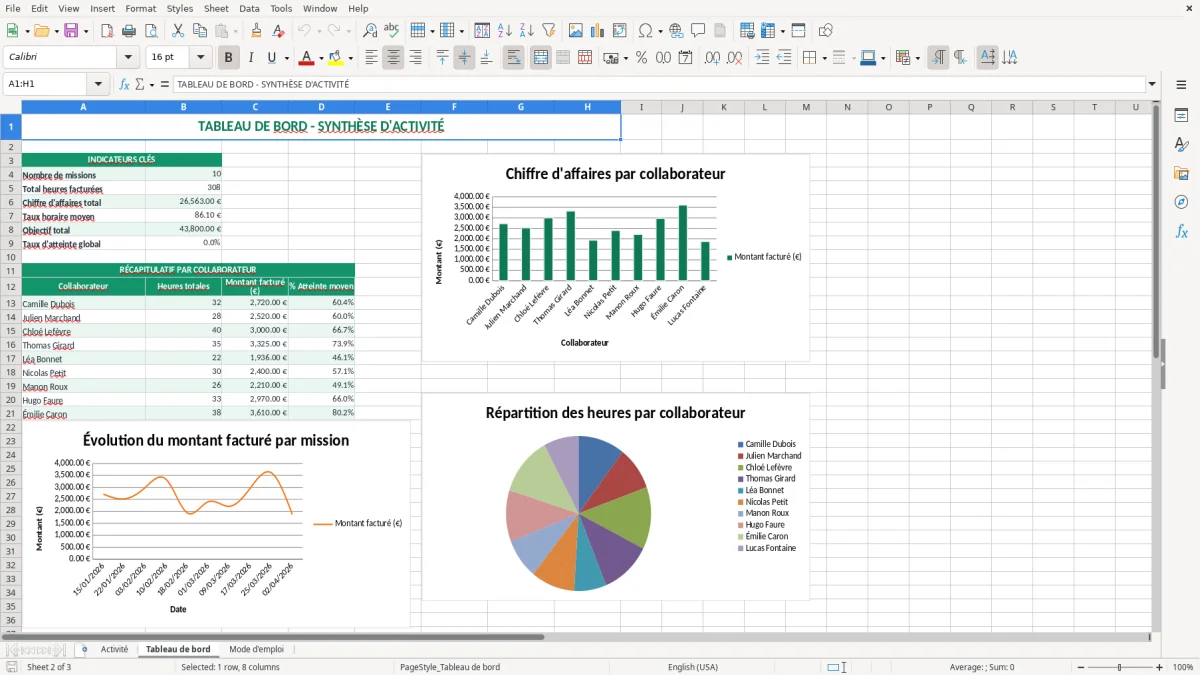The height and width of the screenshot is (675, 1200).
Task: Open the sidebar Navigator compass icon
Action: tap(1181, 202)
